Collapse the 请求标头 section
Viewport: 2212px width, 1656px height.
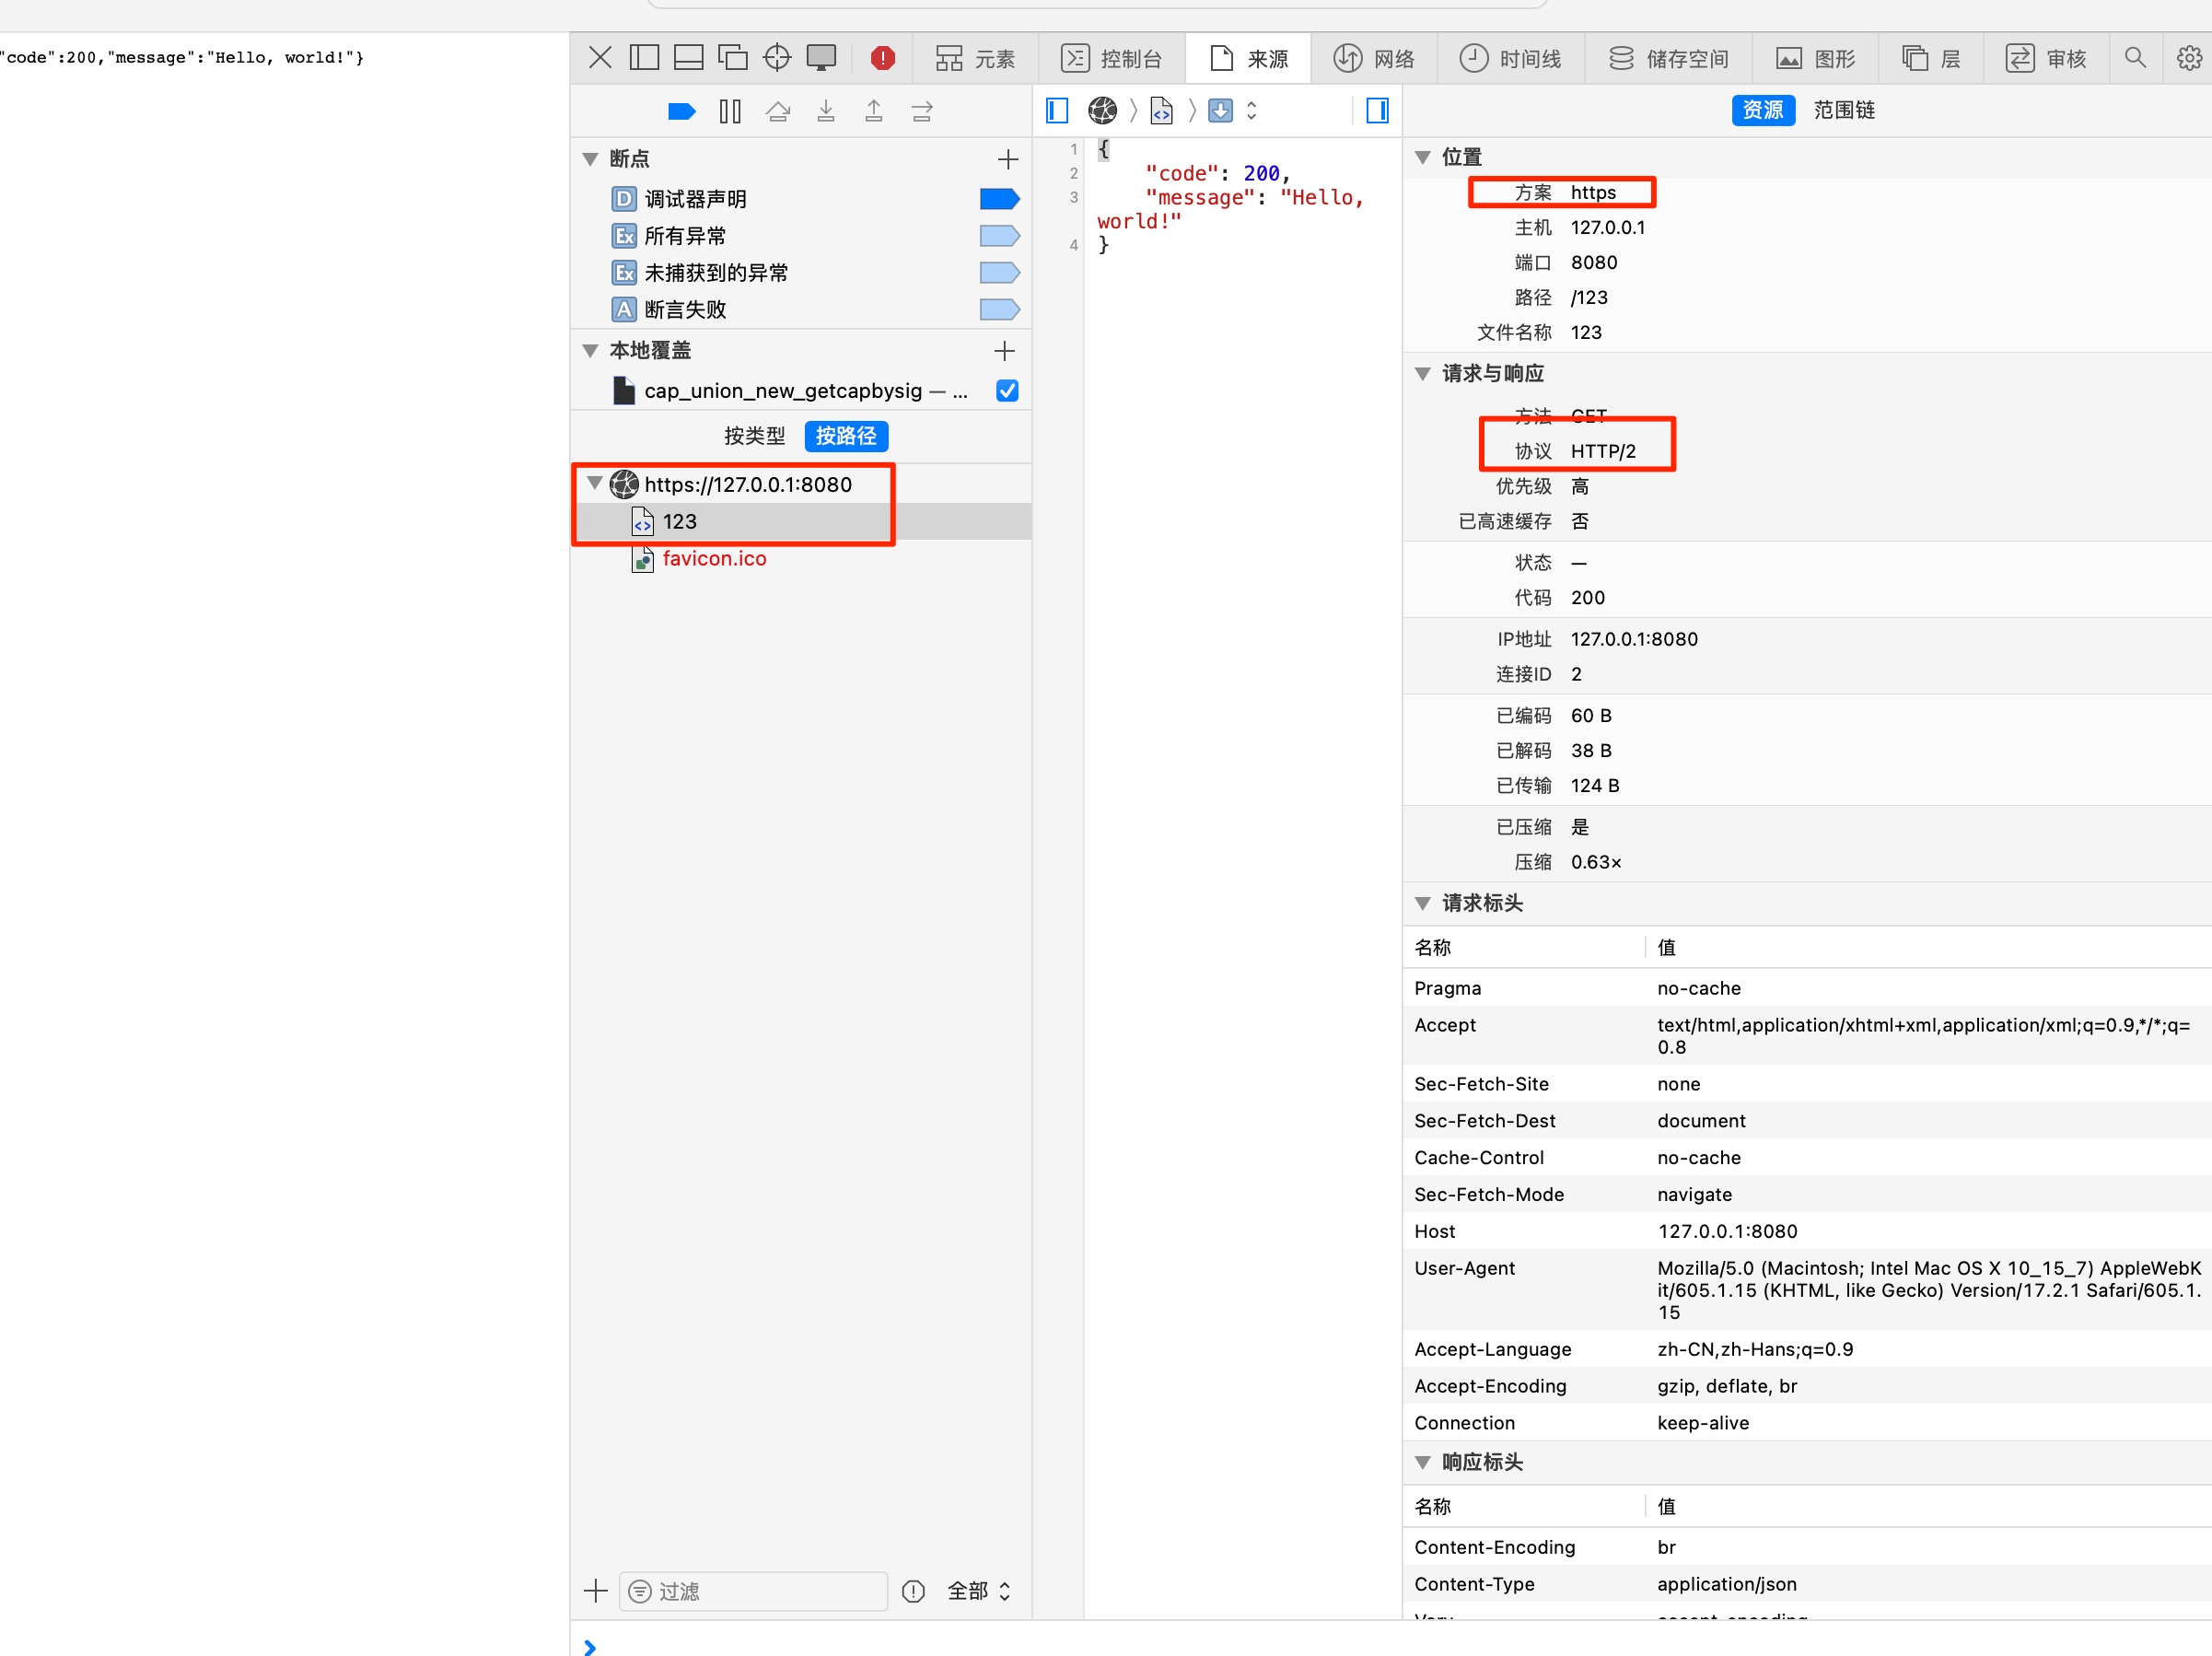[x=1424, y=903]
